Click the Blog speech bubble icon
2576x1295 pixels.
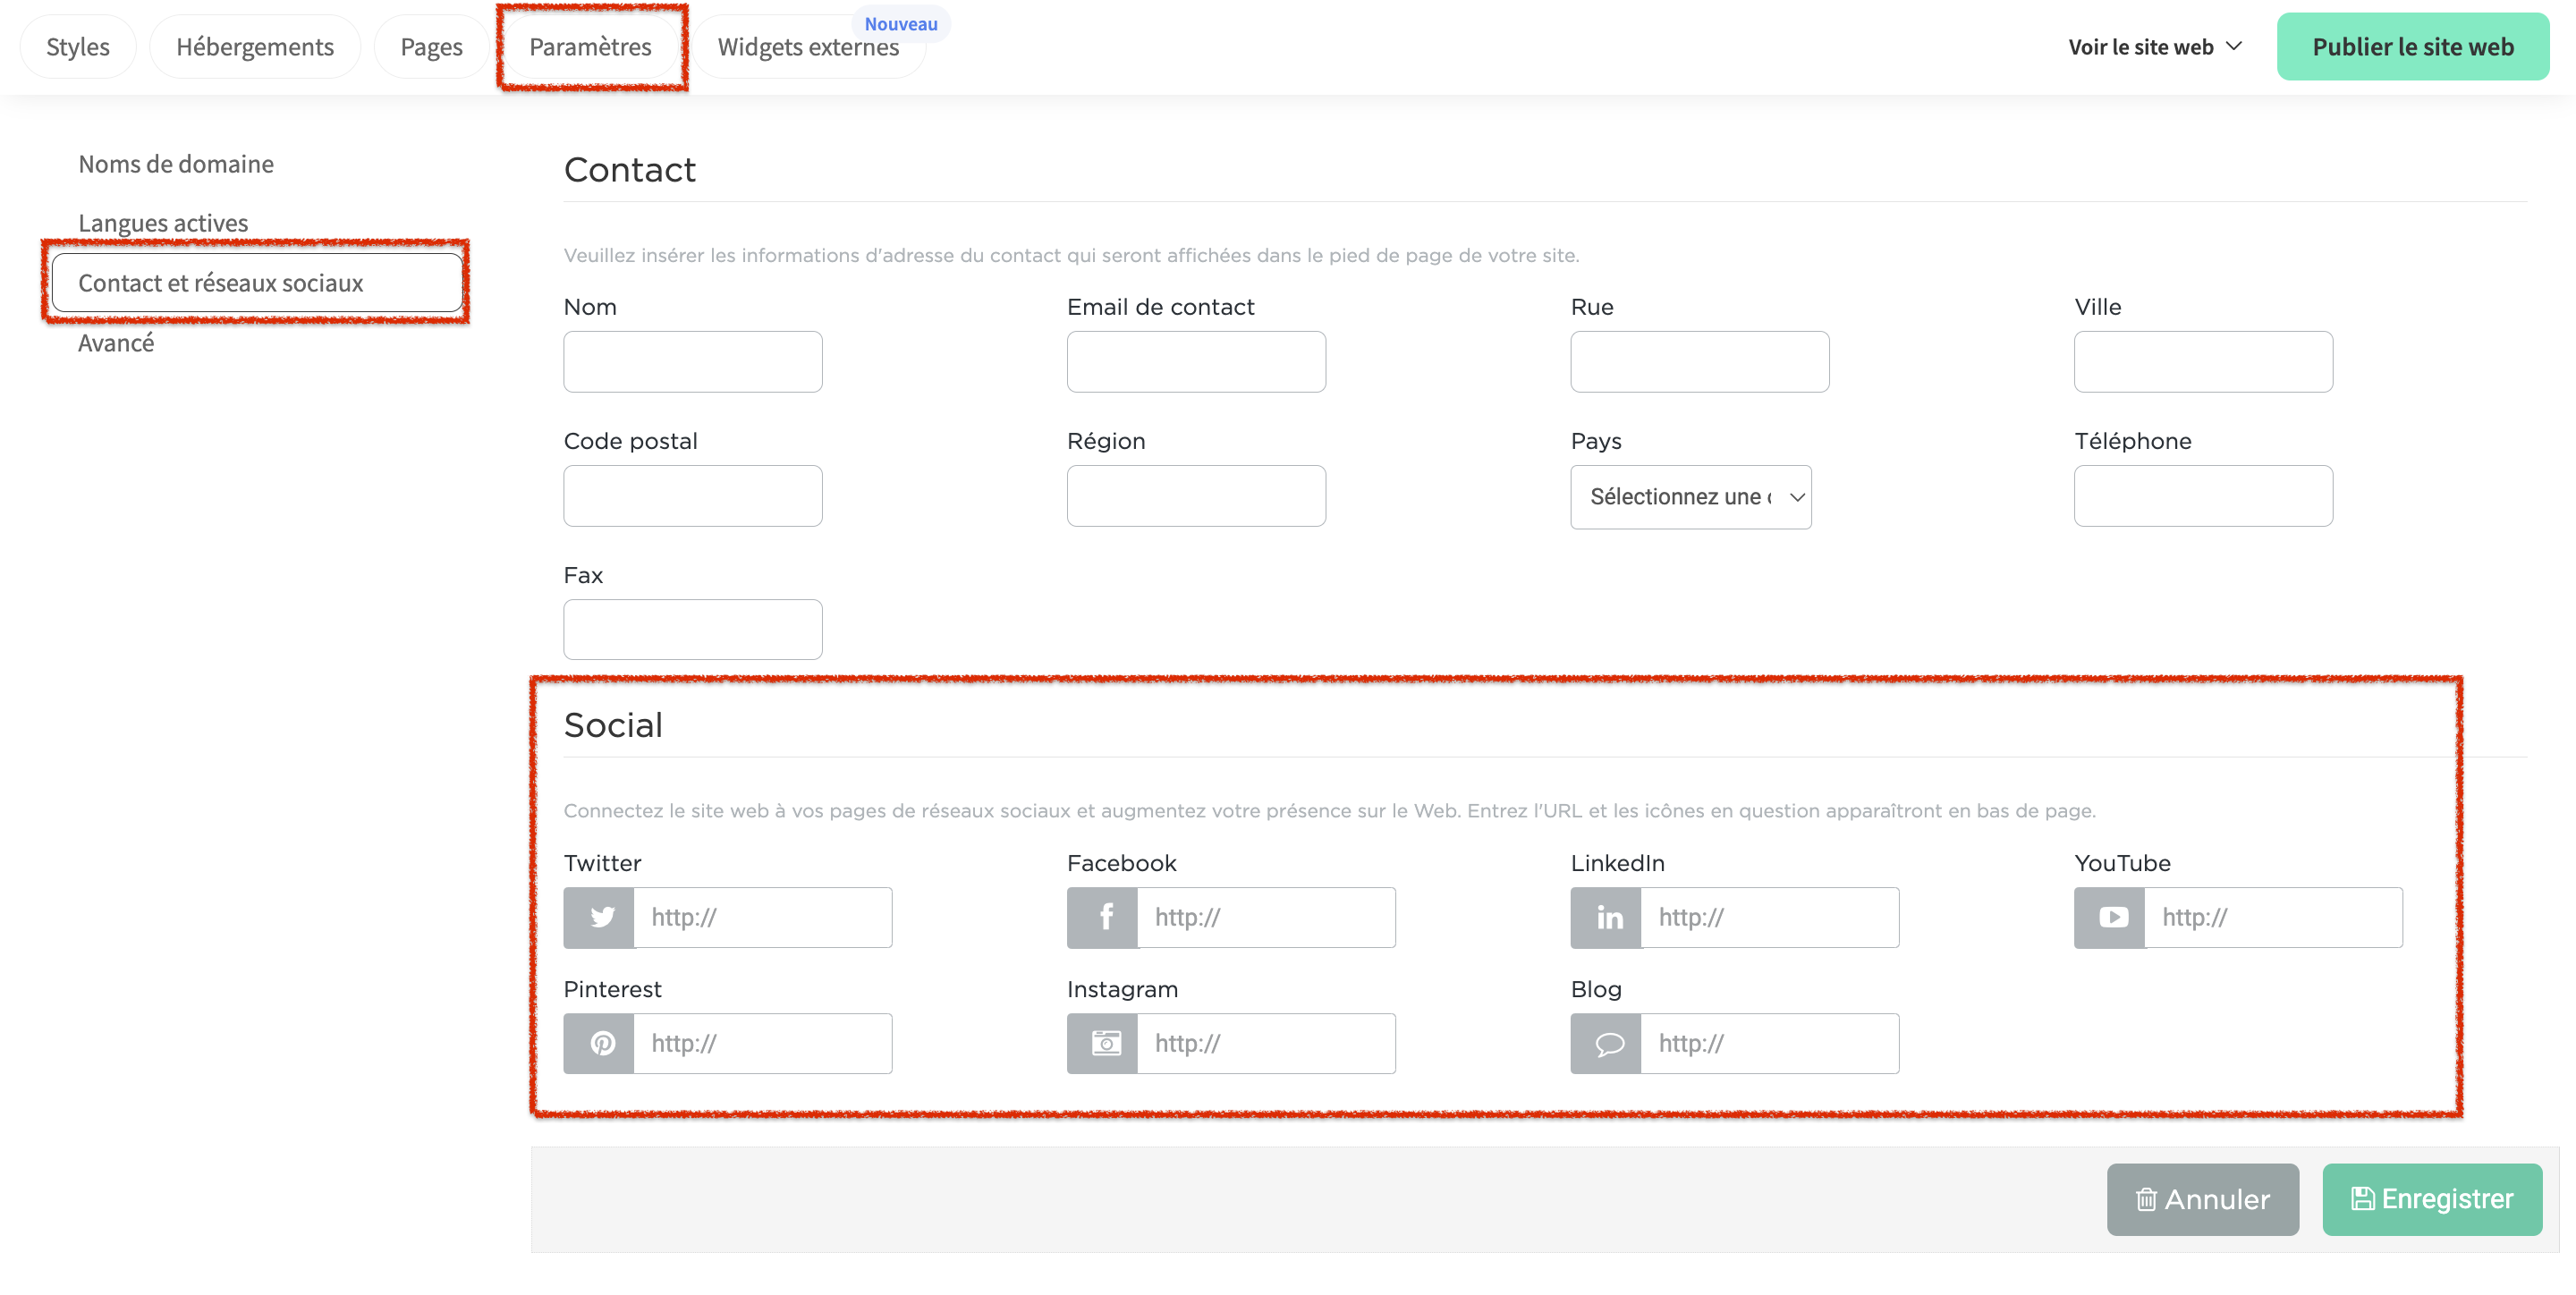pyautogui.click(x=1607, y=1042)
